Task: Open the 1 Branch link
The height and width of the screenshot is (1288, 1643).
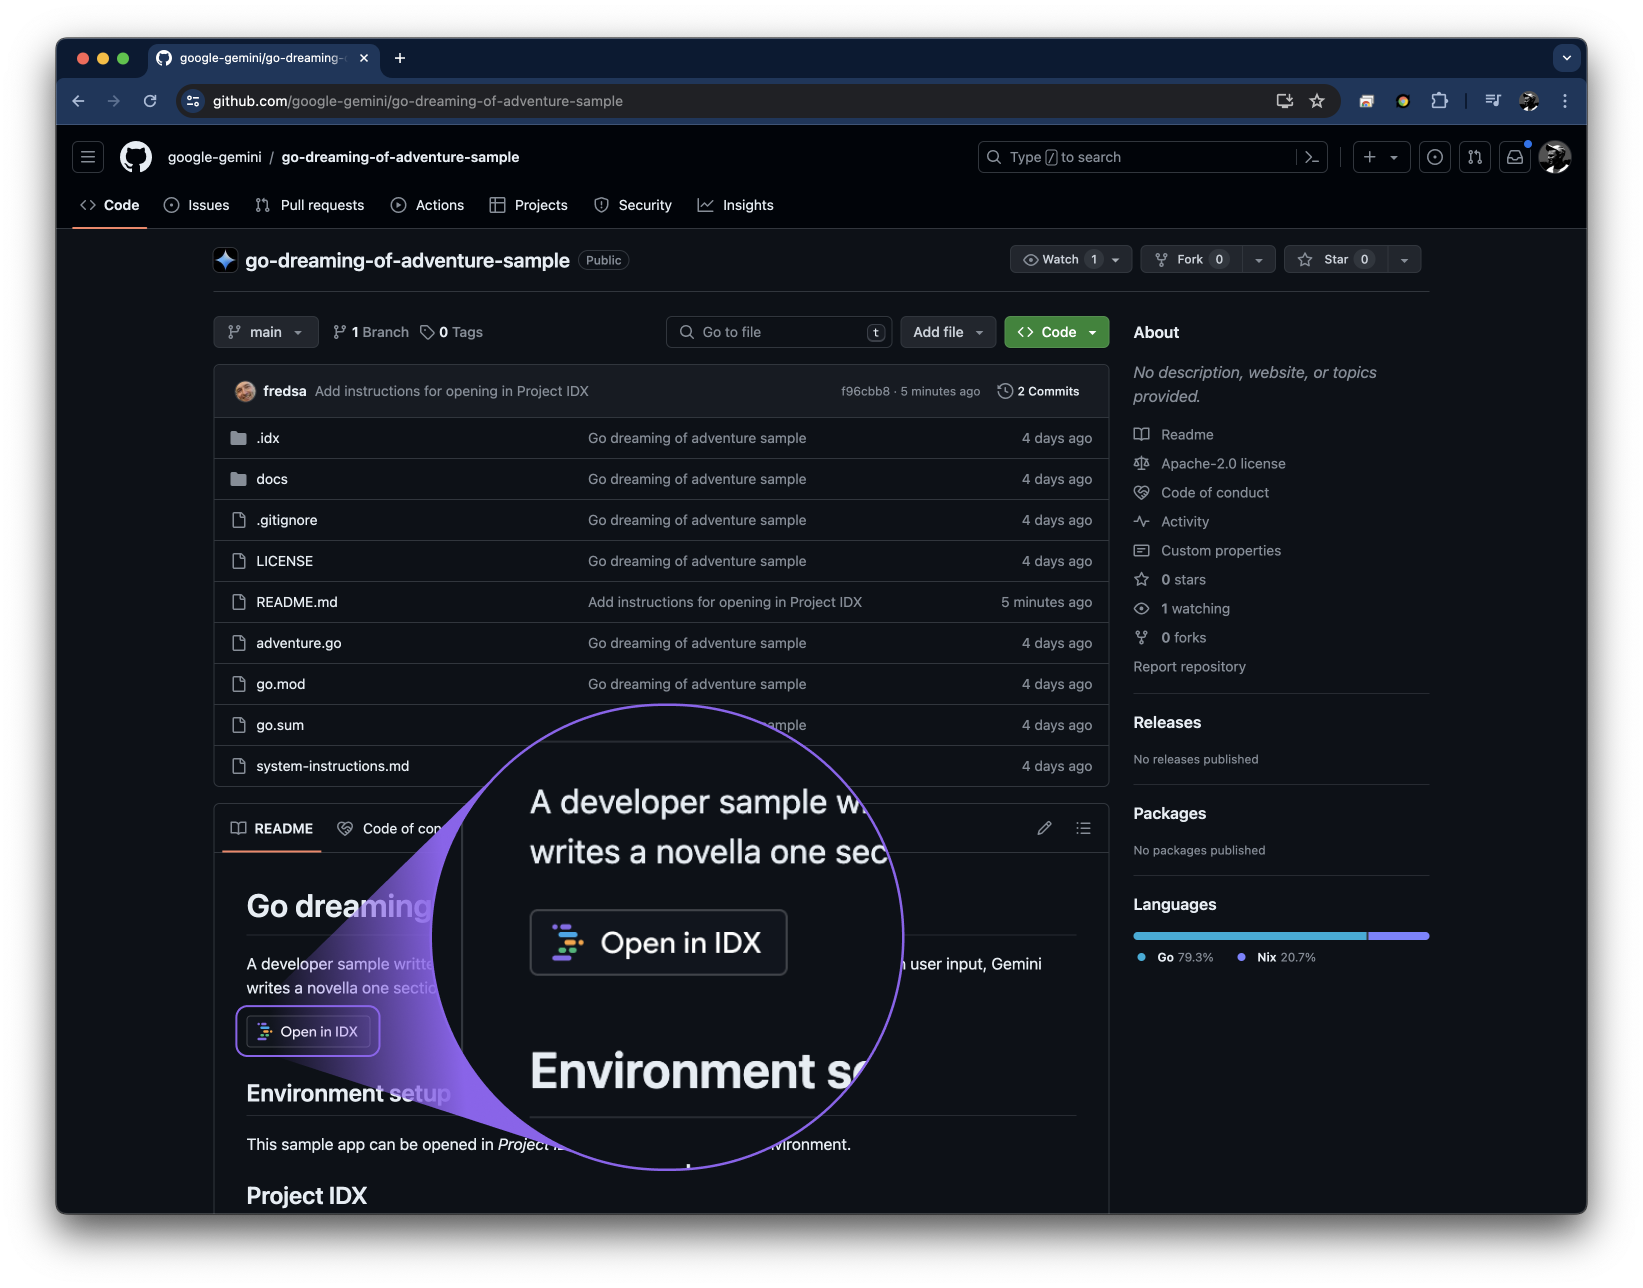Action: 371,332
